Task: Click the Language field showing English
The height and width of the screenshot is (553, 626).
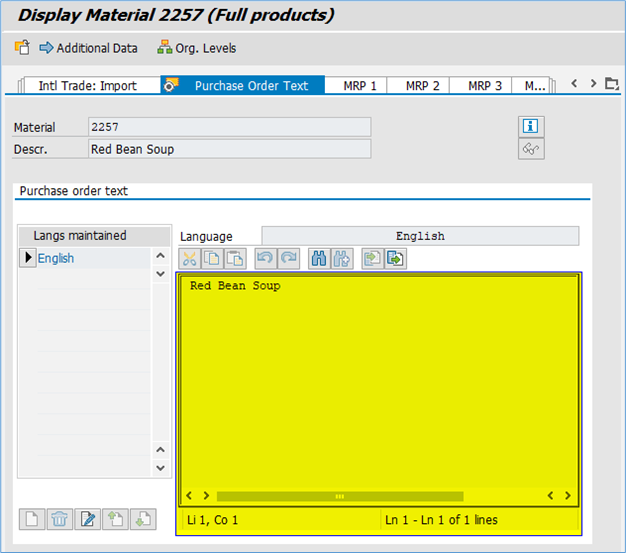Action: 420,236
